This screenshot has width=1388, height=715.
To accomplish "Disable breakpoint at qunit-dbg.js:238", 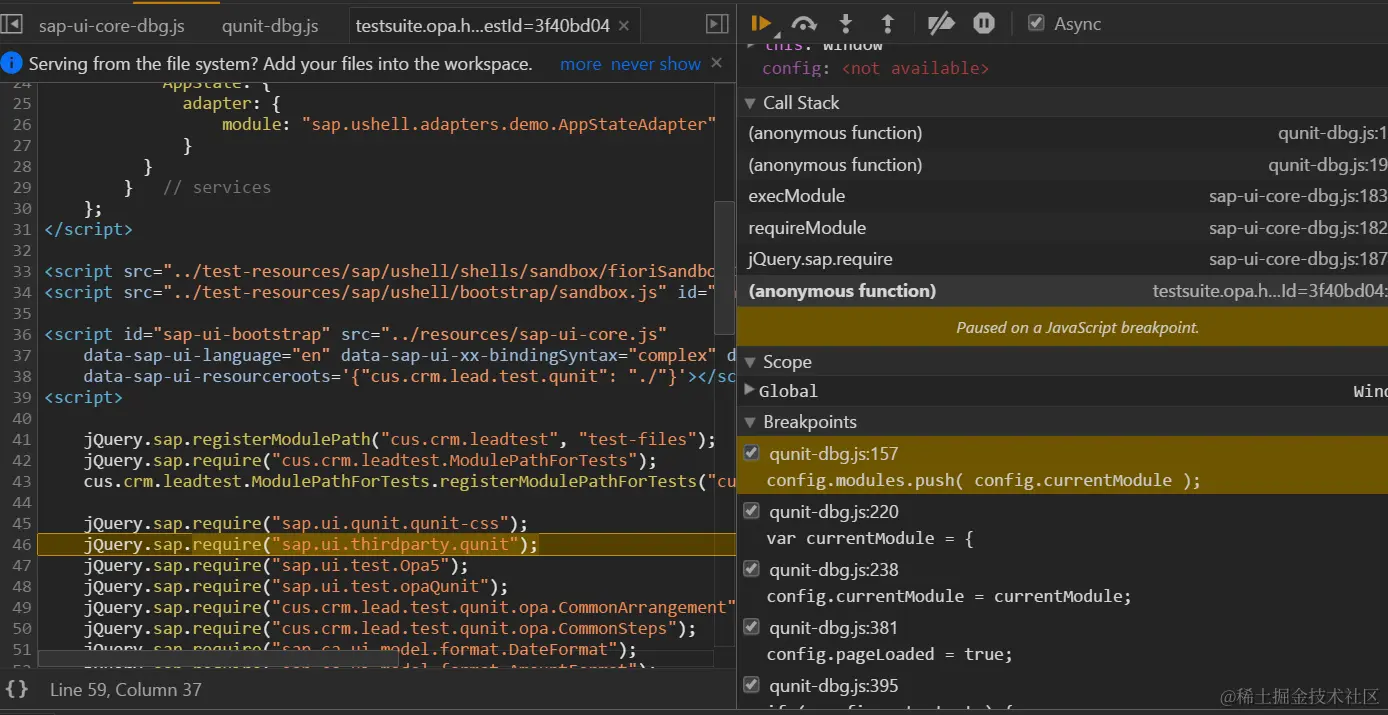I will tap(752, 569).
